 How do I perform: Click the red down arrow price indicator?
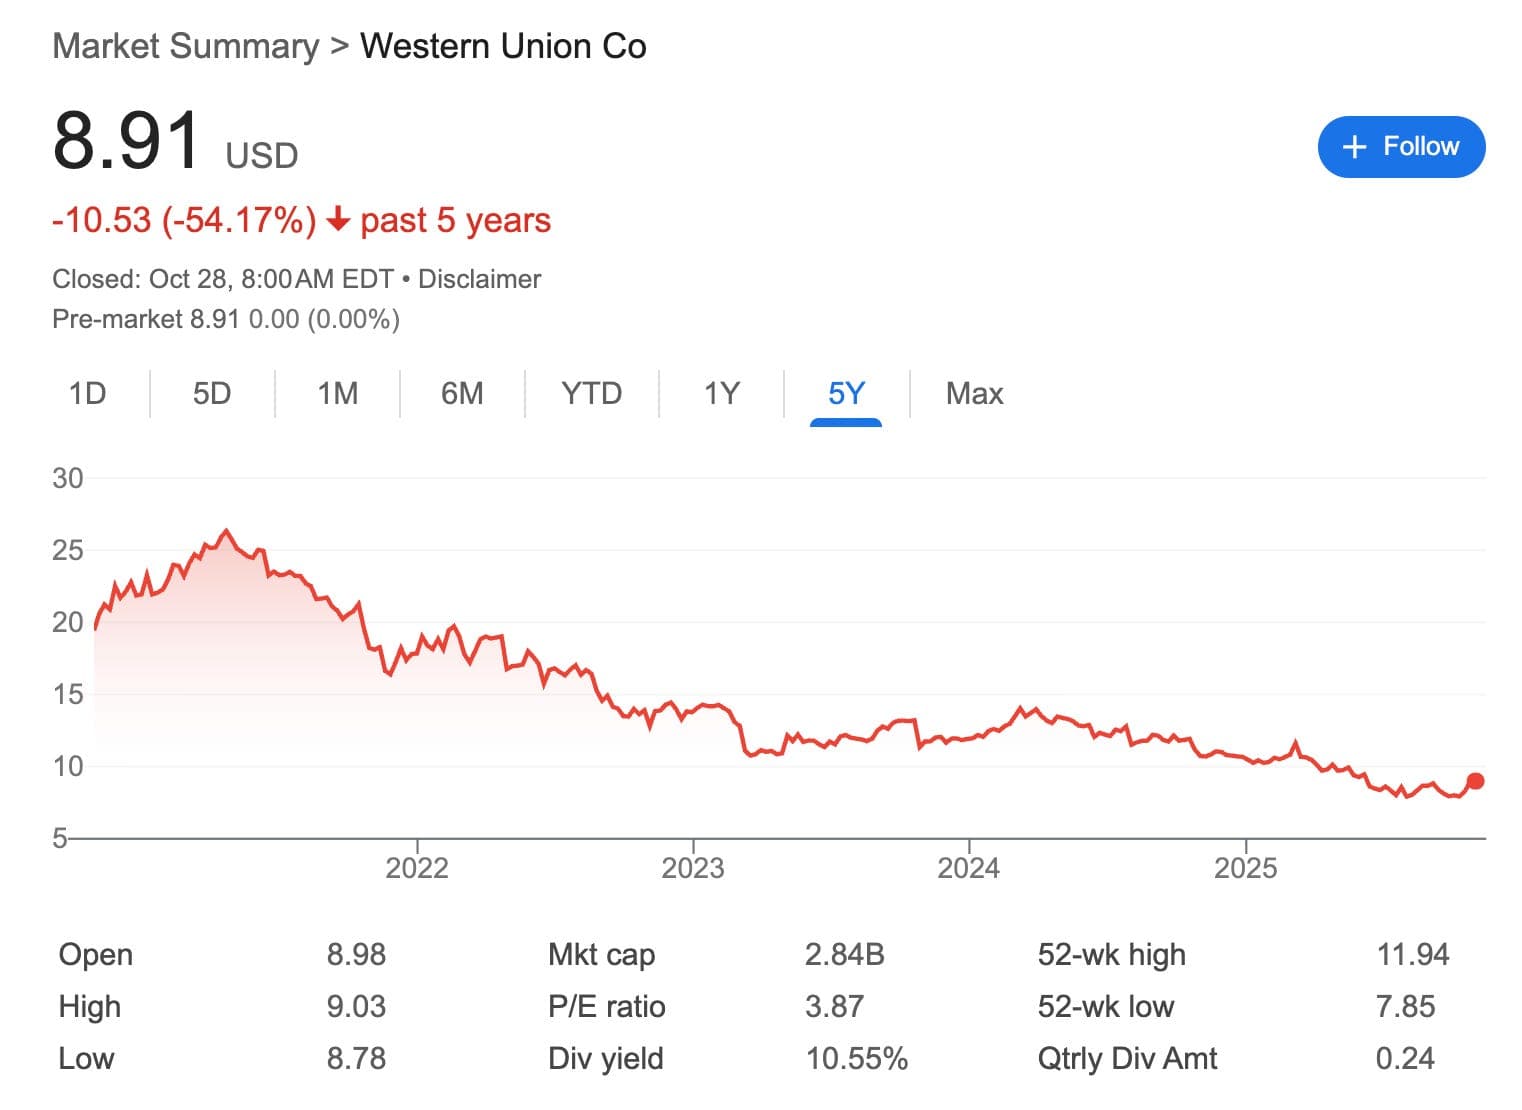tap(339, 219)
